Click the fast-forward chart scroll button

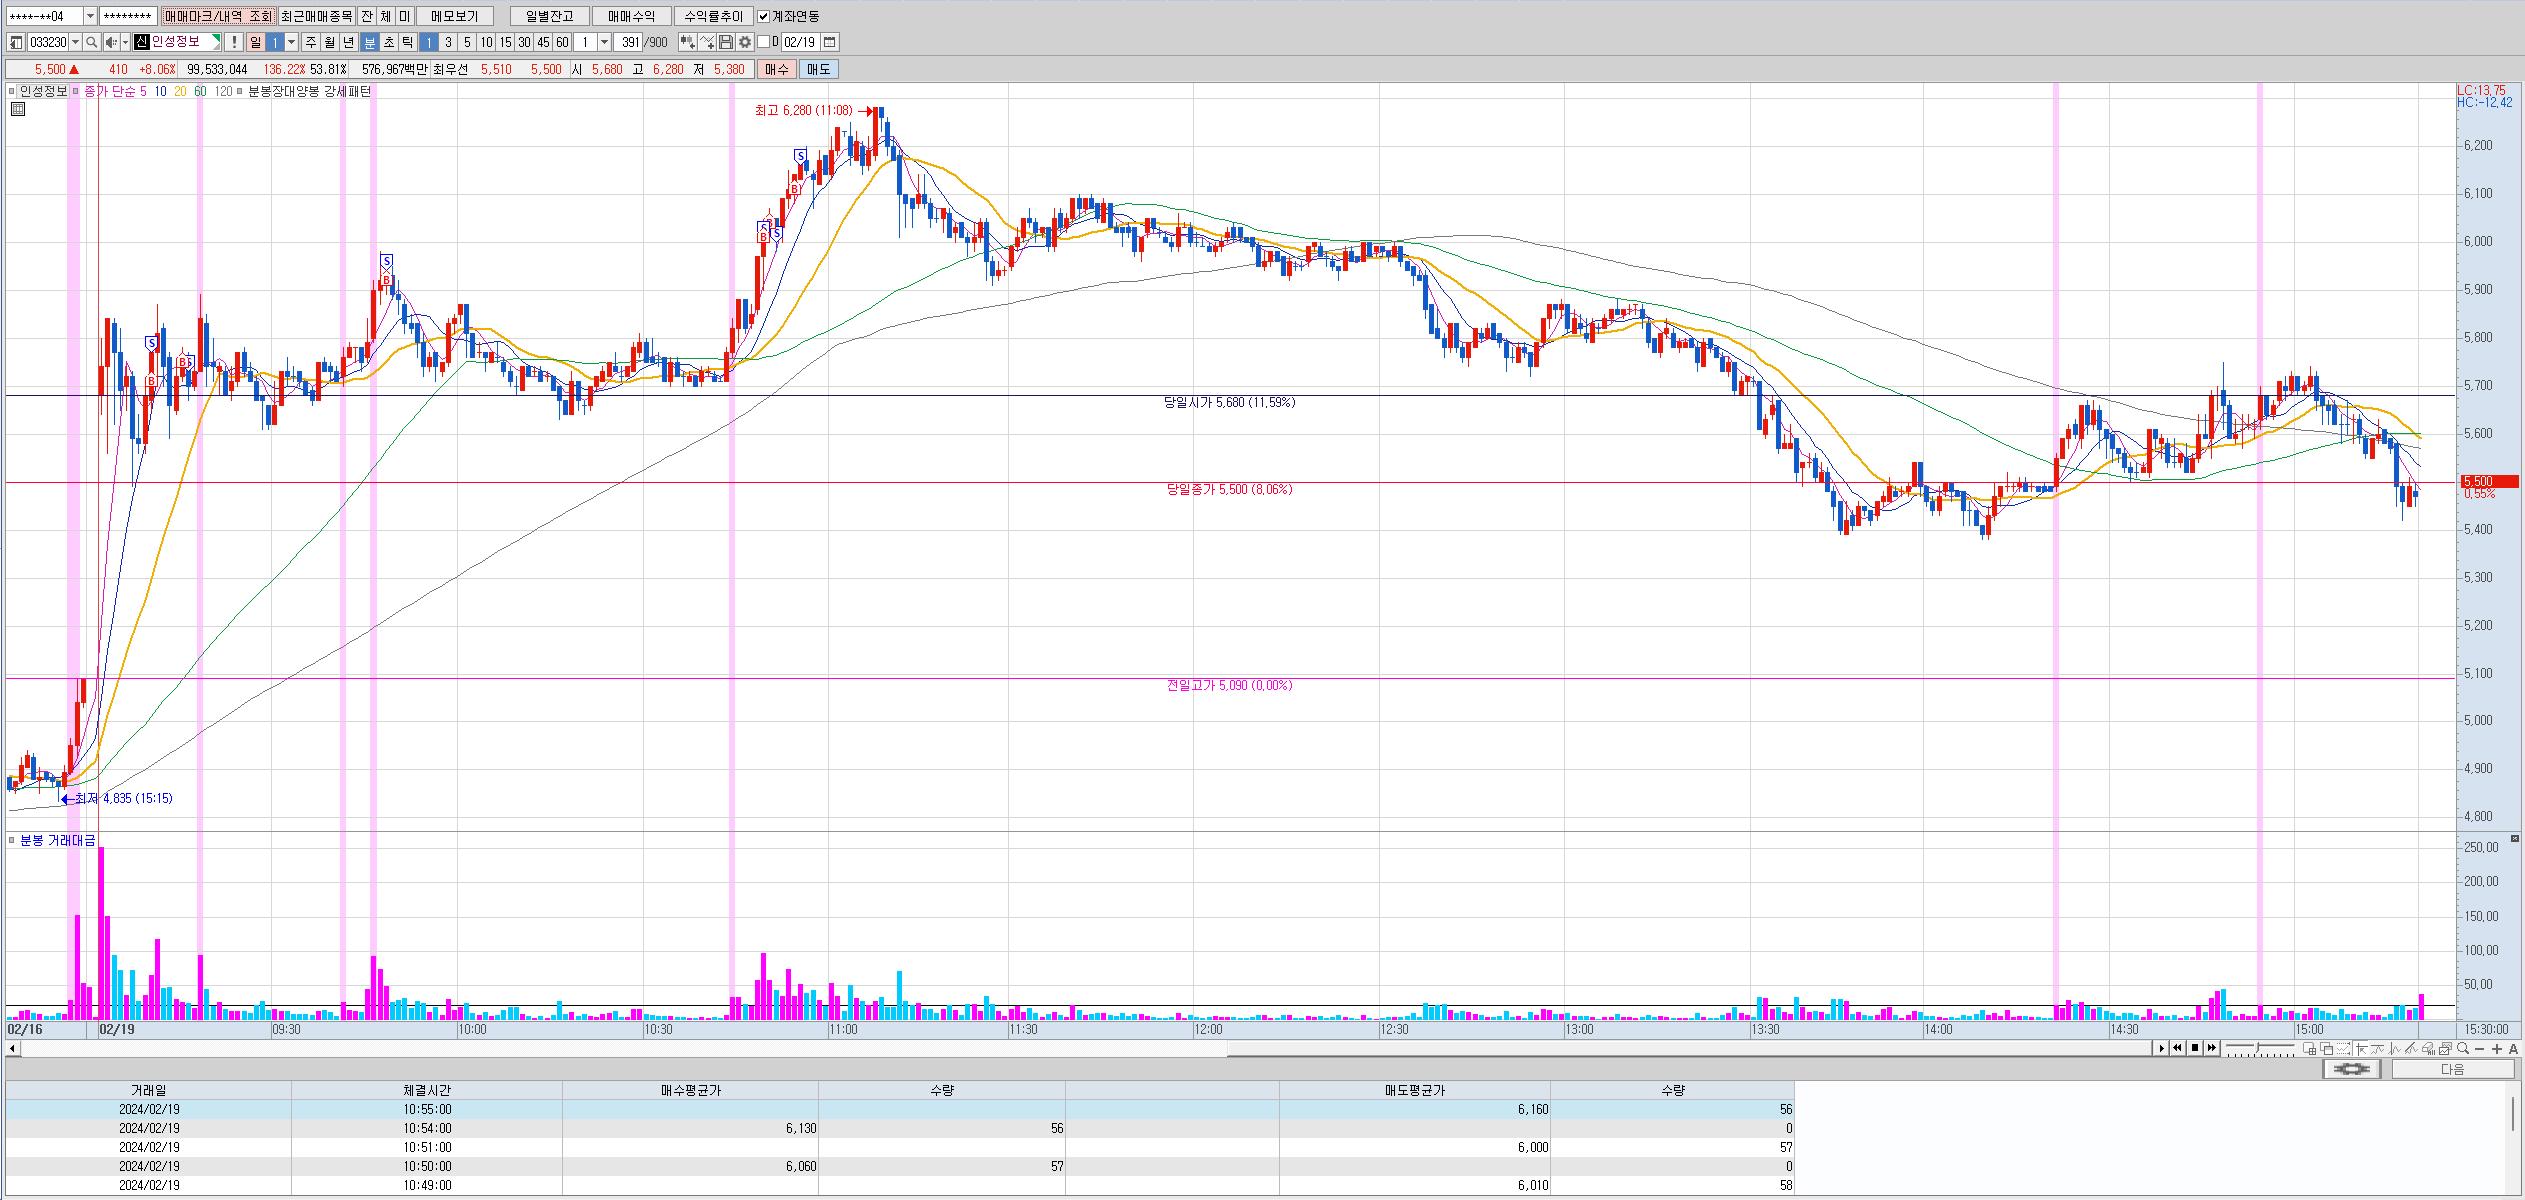[x=2212, y=1048]
